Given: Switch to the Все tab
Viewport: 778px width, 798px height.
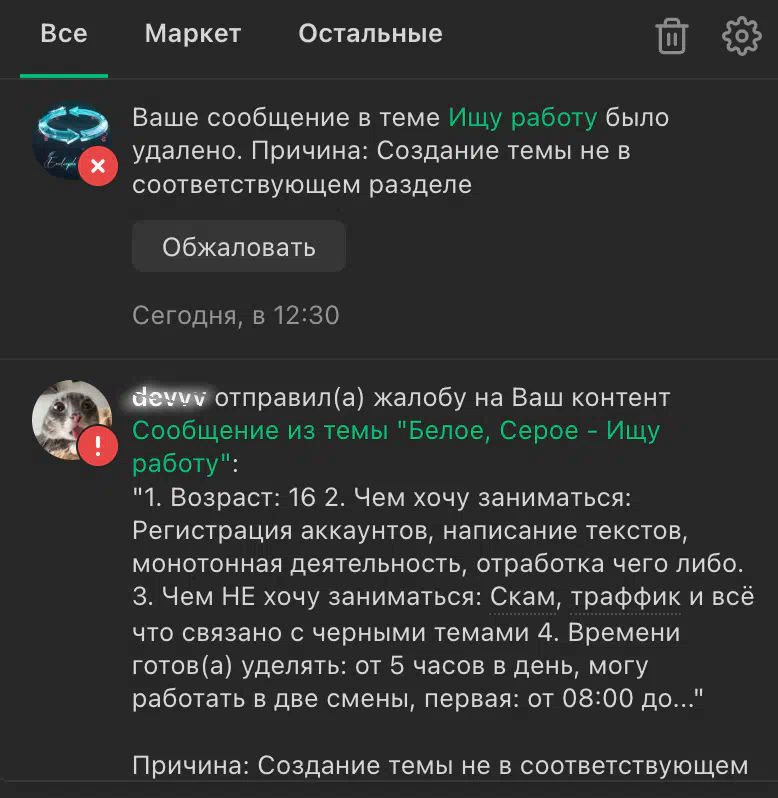Looking at the screenshot, I should pos(64,34).
